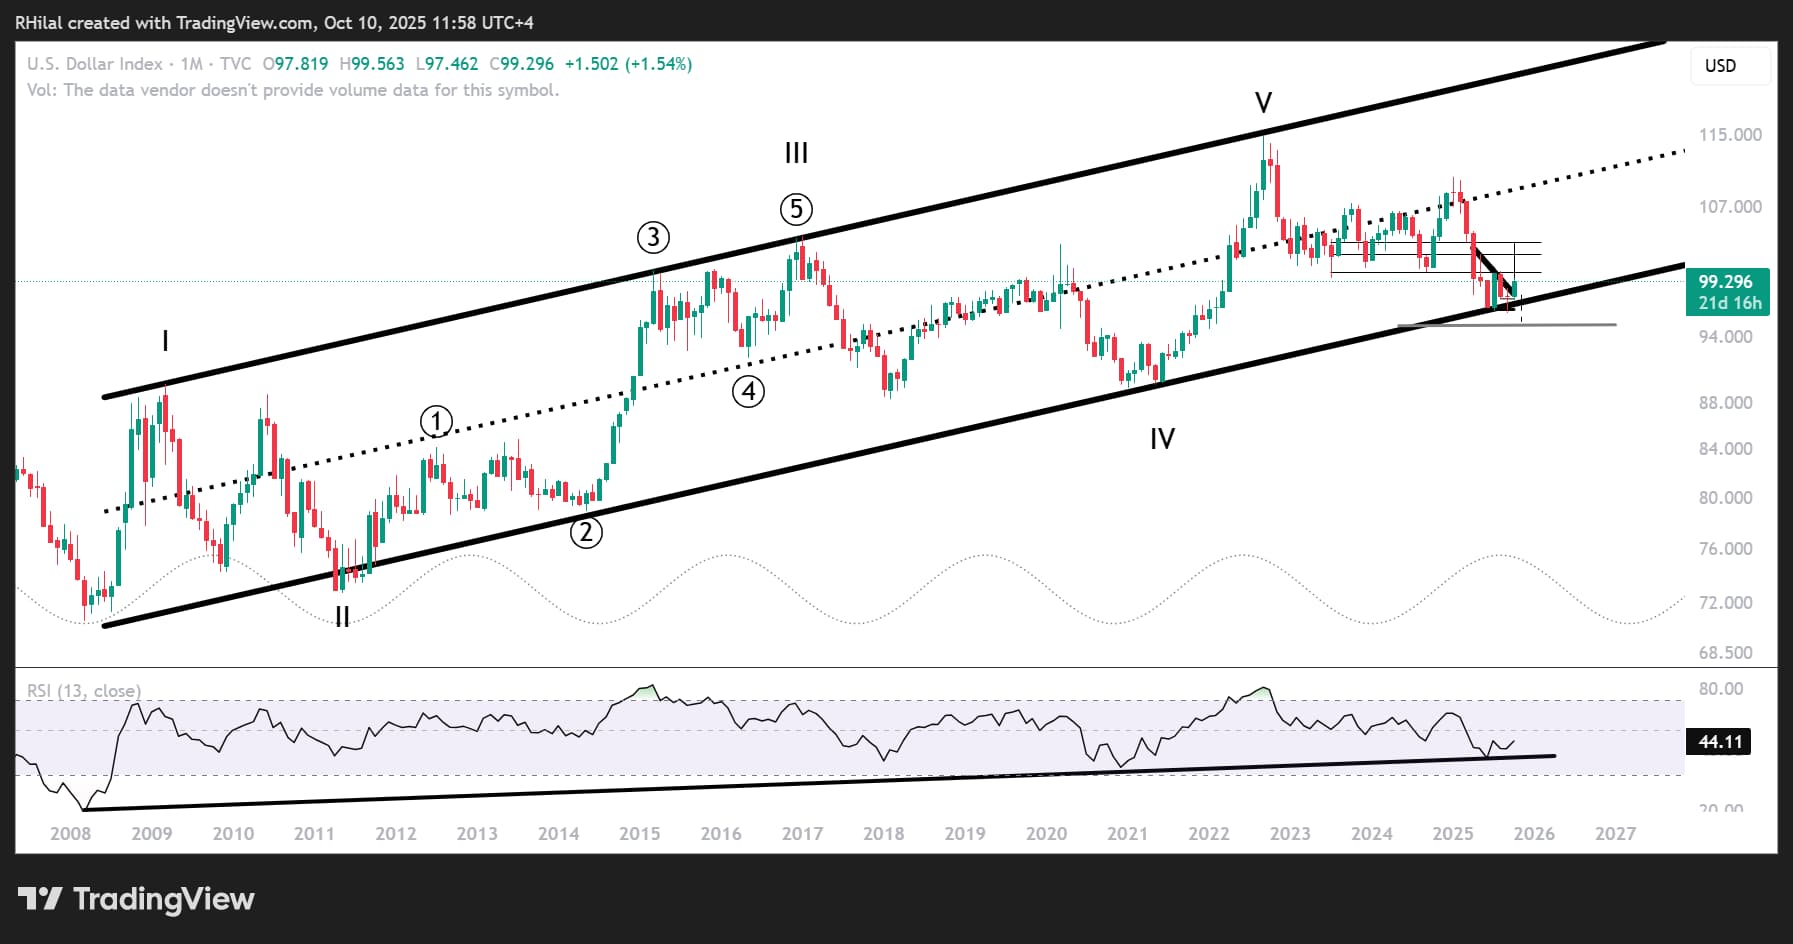The height and width of the screenshot is (944, 1793).
Task: Click the 2008 label on time axis
Action: click(70, 834)
